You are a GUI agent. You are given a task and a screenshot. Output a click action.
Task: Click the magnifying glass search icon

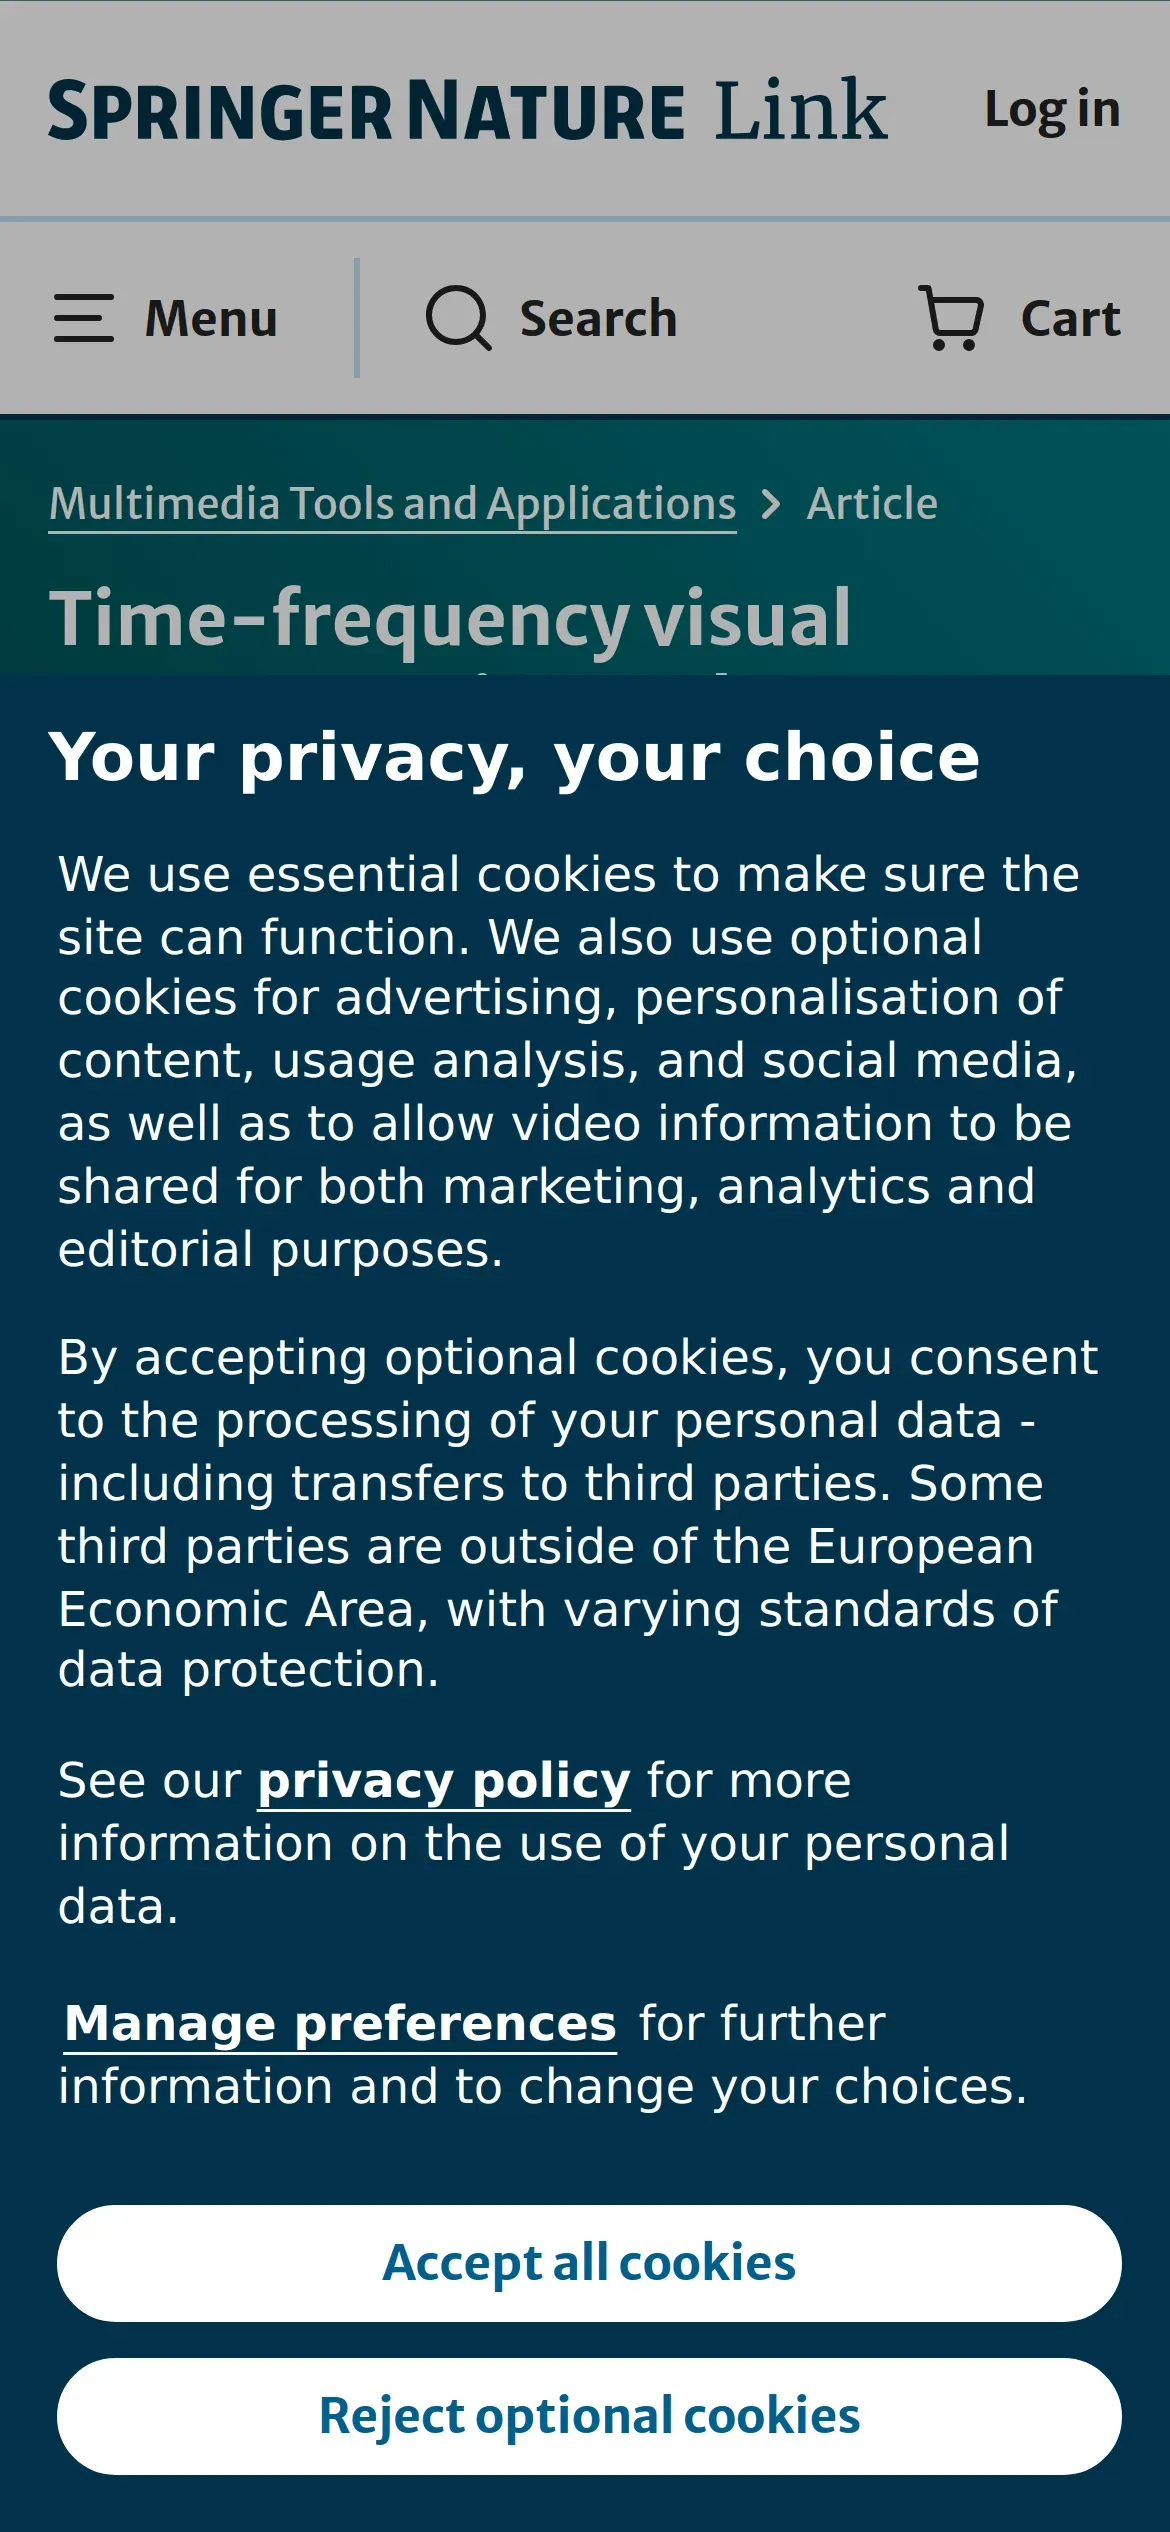(458, 318)
